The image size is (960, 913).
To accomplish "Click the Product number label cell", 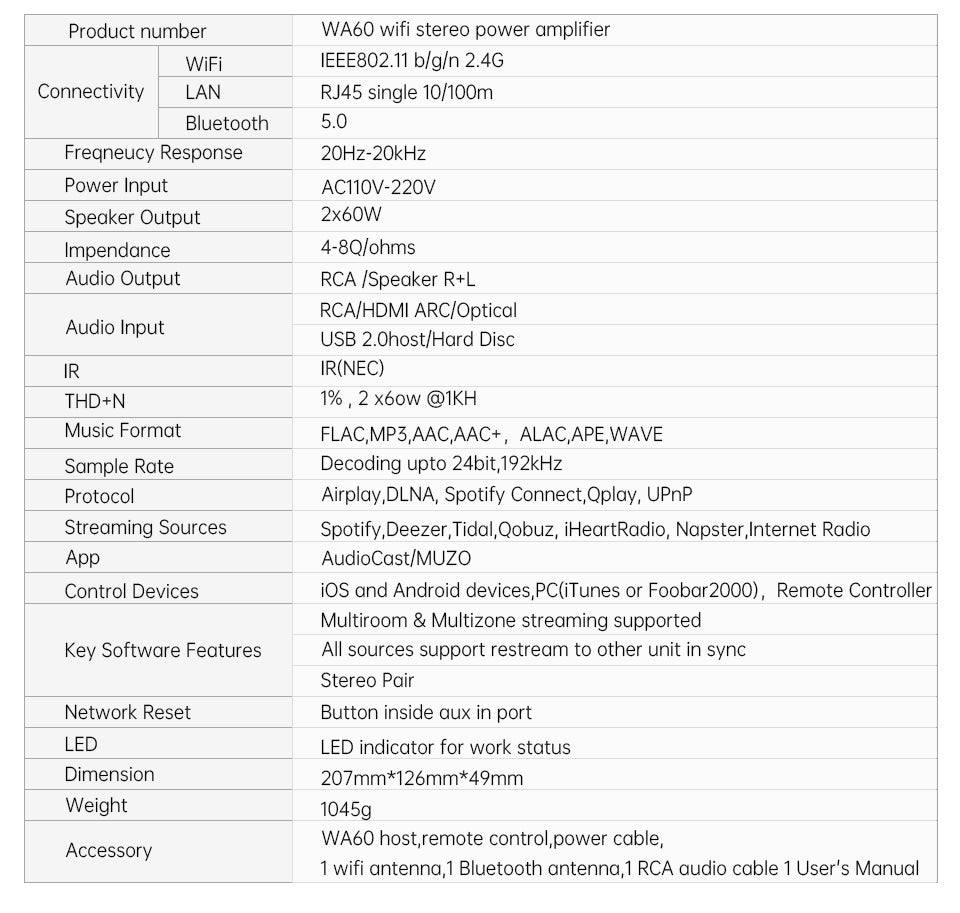I will [x=159, y=31].
